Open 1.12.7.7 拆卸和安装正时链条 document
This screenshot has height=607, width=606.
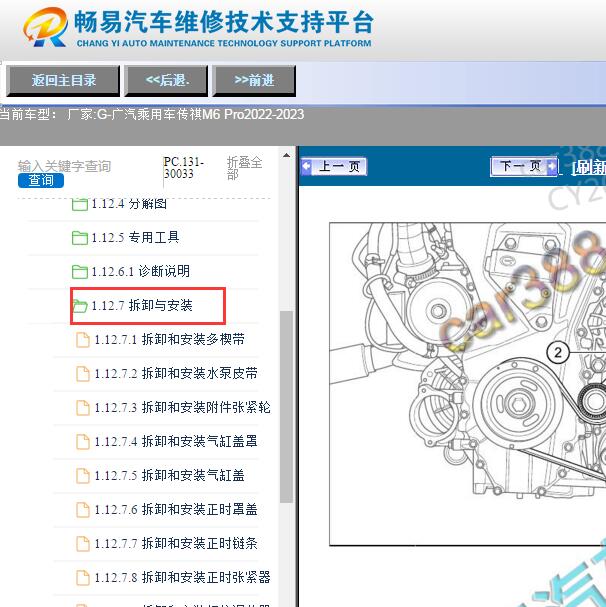pyautogui.click(x=176, y=543)
